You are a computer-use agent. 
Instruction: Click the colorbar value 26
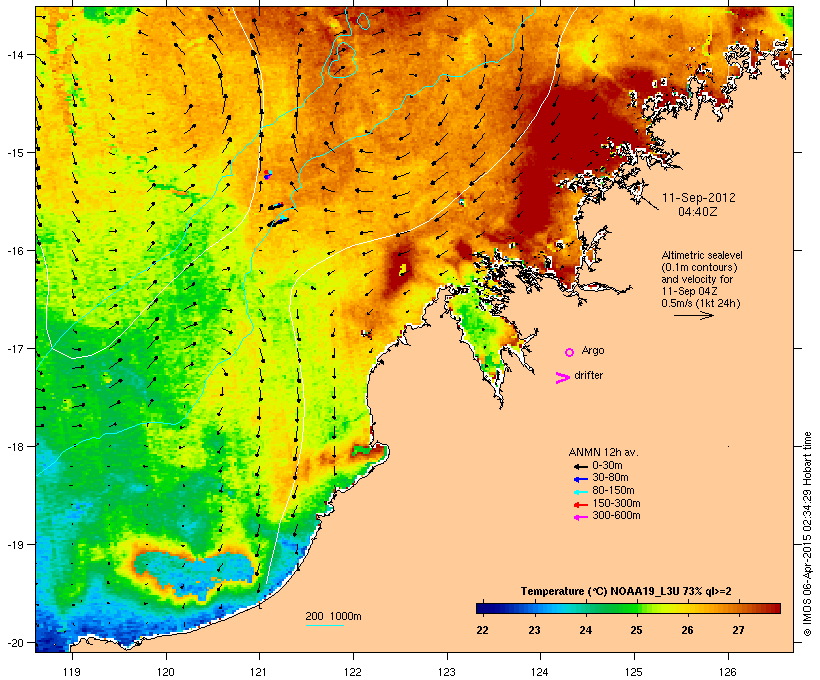pyautogui.click(x=688, y=630)
